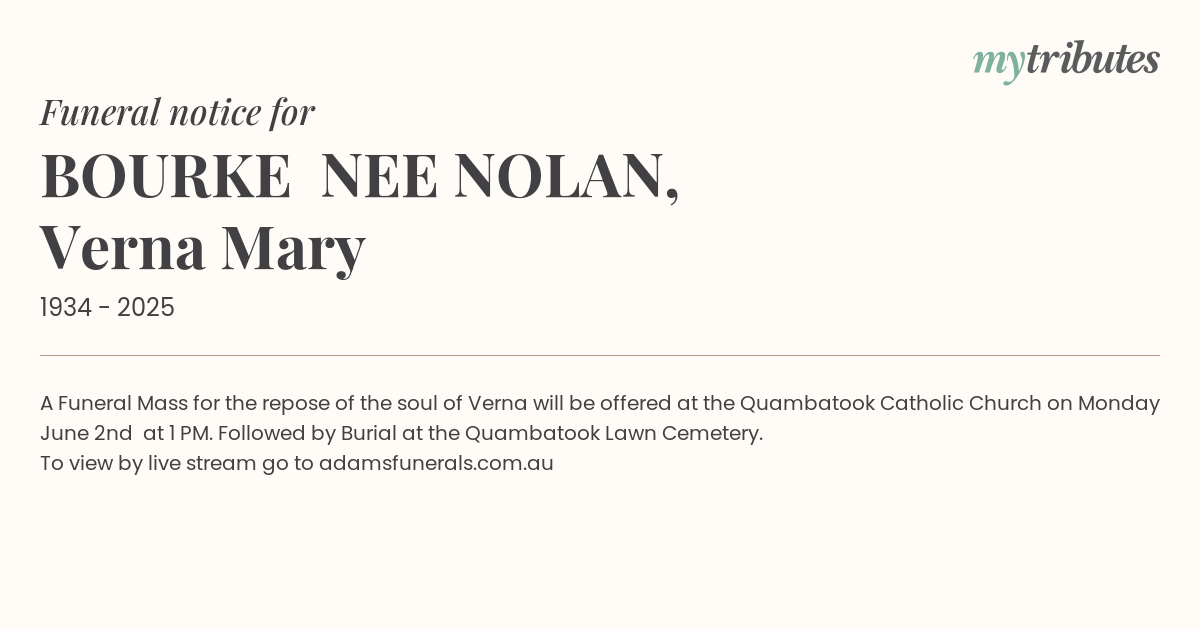The height and width of the screenshot is (630, 1200).
Task: Click "Quambatook Lawn Cemetery" text
Action: coord(612,433)
